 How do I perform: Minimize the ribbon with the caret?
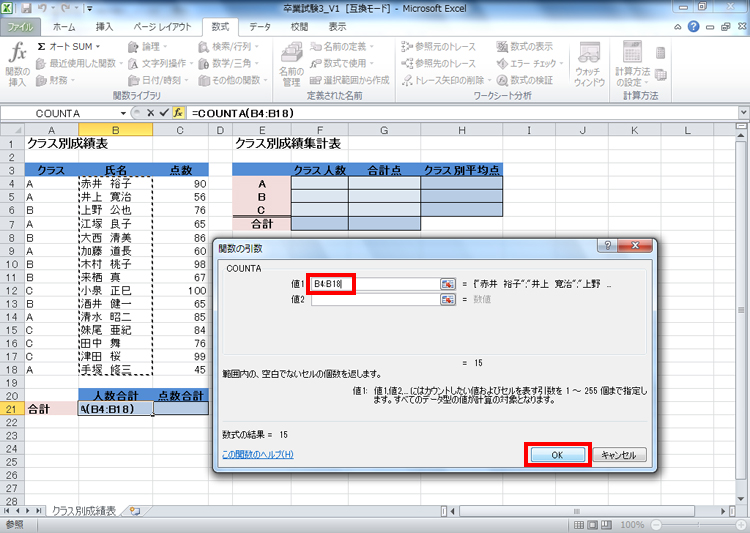[677, 27]
